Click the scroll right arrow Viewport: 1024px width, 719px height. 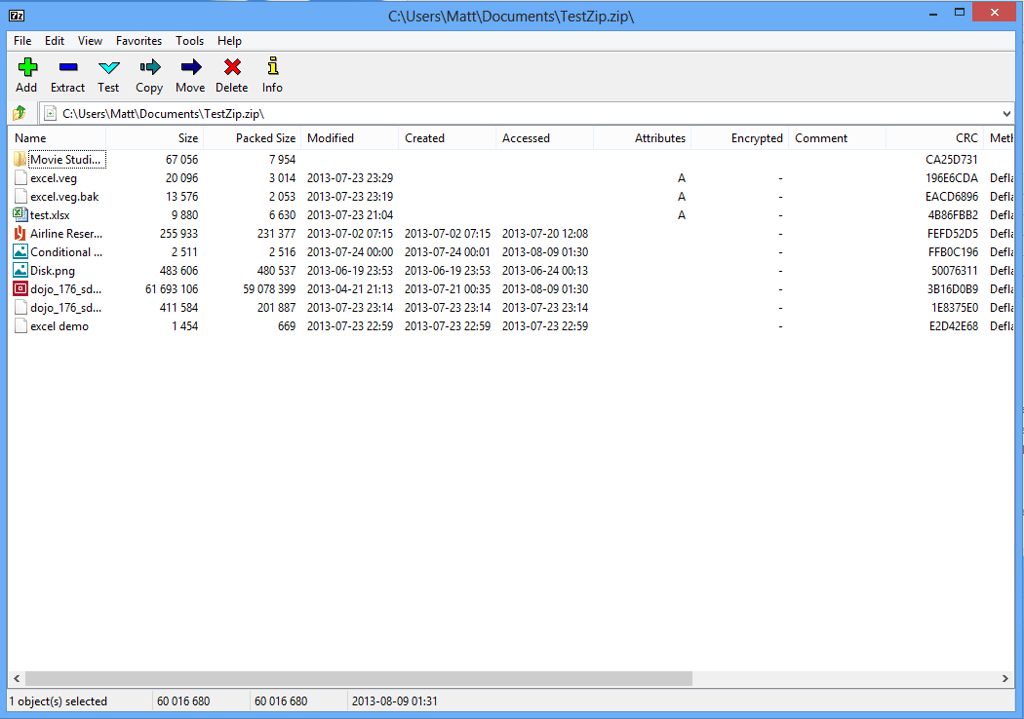click(1005, 679)
